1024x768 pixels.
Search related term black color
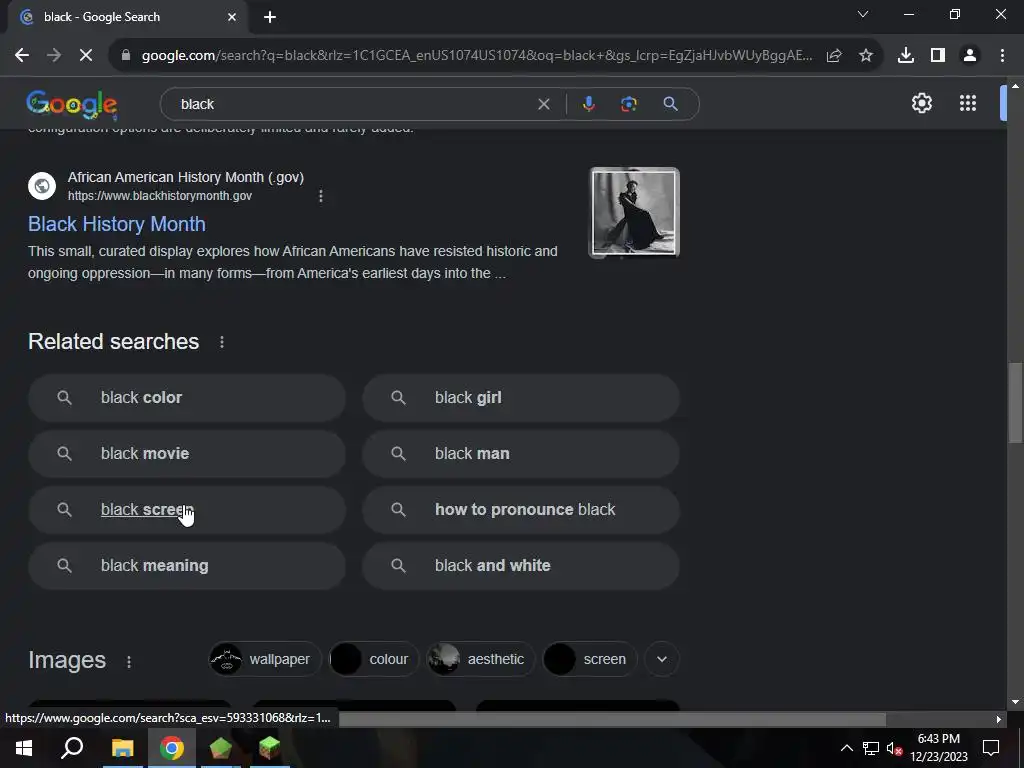tap(187, 398)
